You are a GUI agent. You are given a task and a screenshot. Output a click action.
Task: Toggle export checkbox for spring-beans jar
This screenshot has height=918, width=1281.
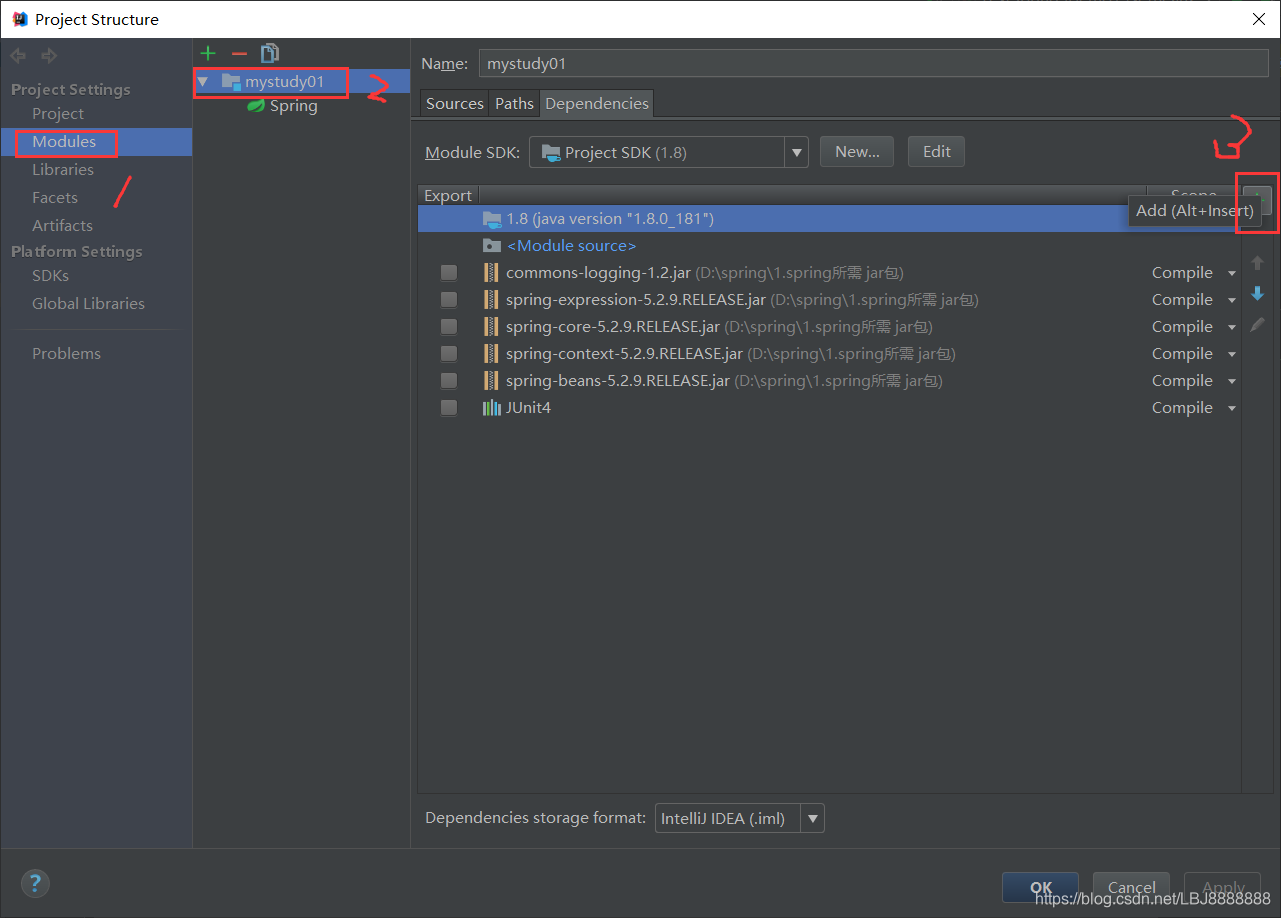[x=449, y=380]
